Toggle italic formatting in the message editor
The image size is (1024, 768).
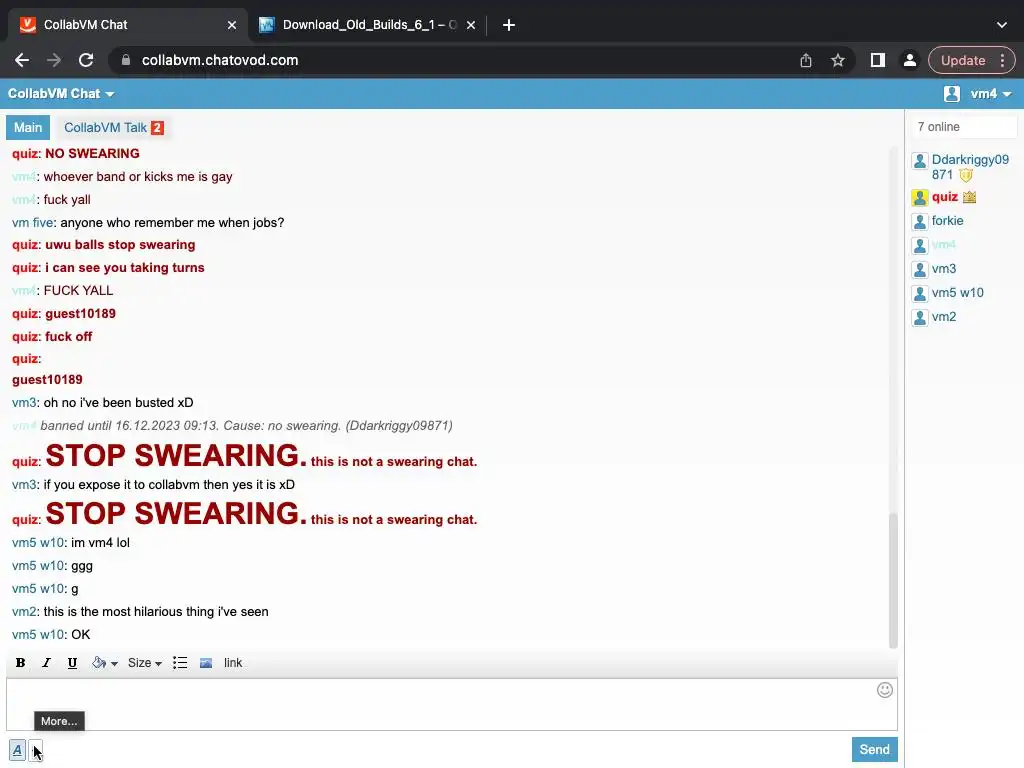click(x=46, y=663)
